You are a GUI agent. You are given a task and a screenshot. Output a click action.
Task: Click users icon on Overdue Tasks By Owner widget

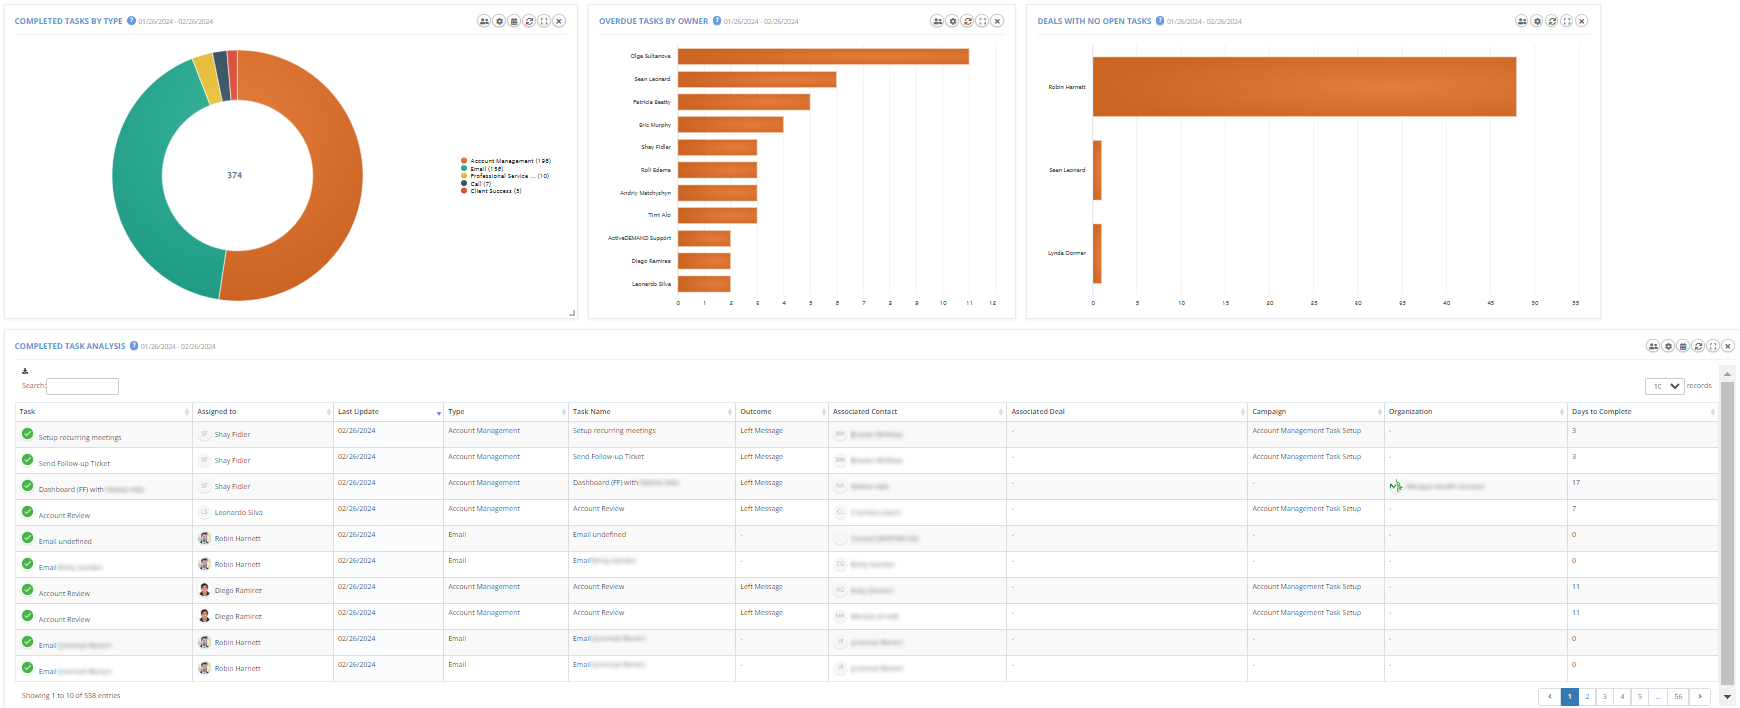click(937, 21)
